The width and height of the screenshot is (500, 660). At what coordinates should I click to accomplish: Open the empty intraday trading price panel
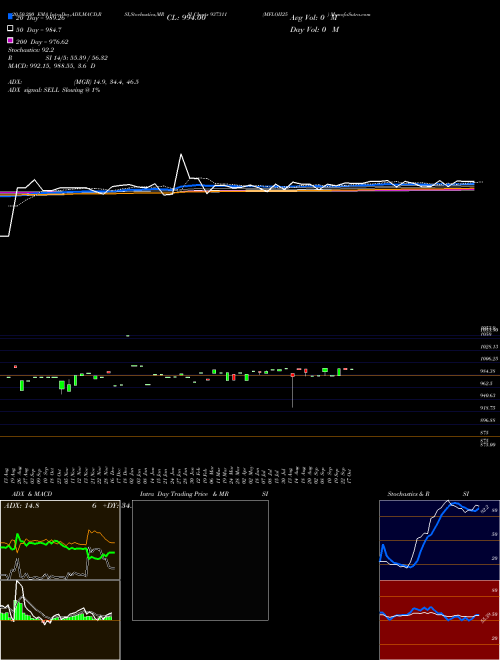pos(200,560)
